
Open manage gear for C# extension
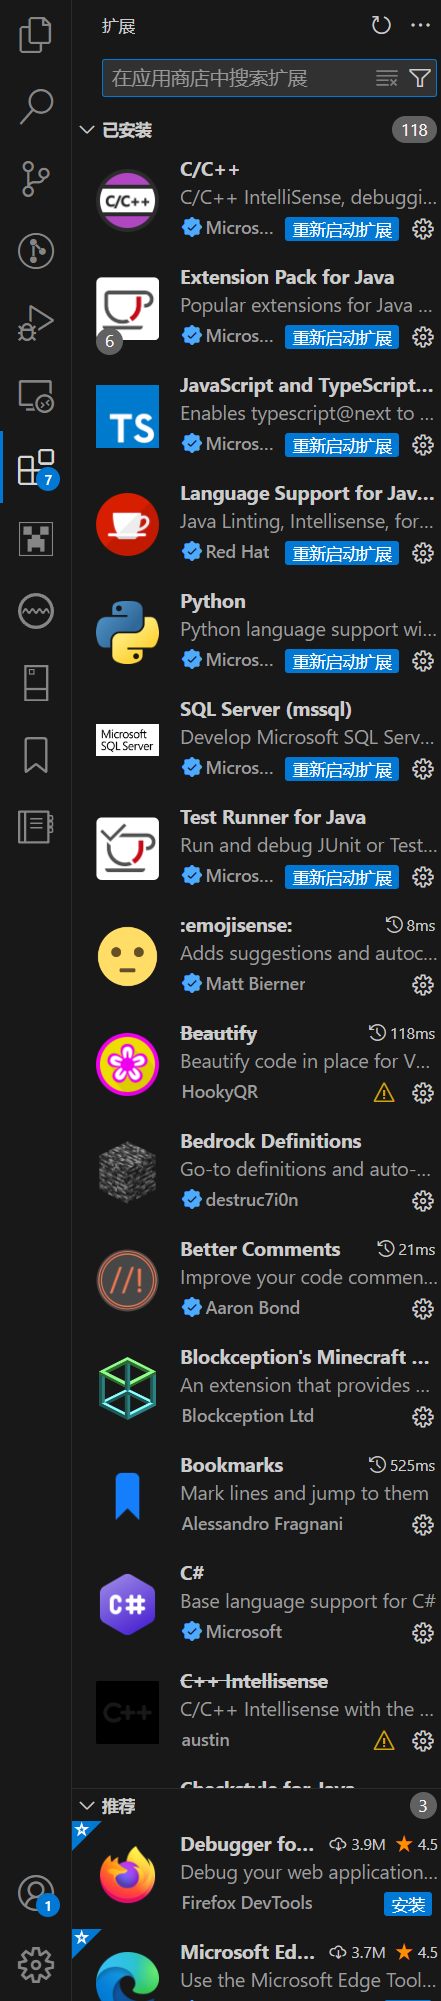pos(423,1633)
